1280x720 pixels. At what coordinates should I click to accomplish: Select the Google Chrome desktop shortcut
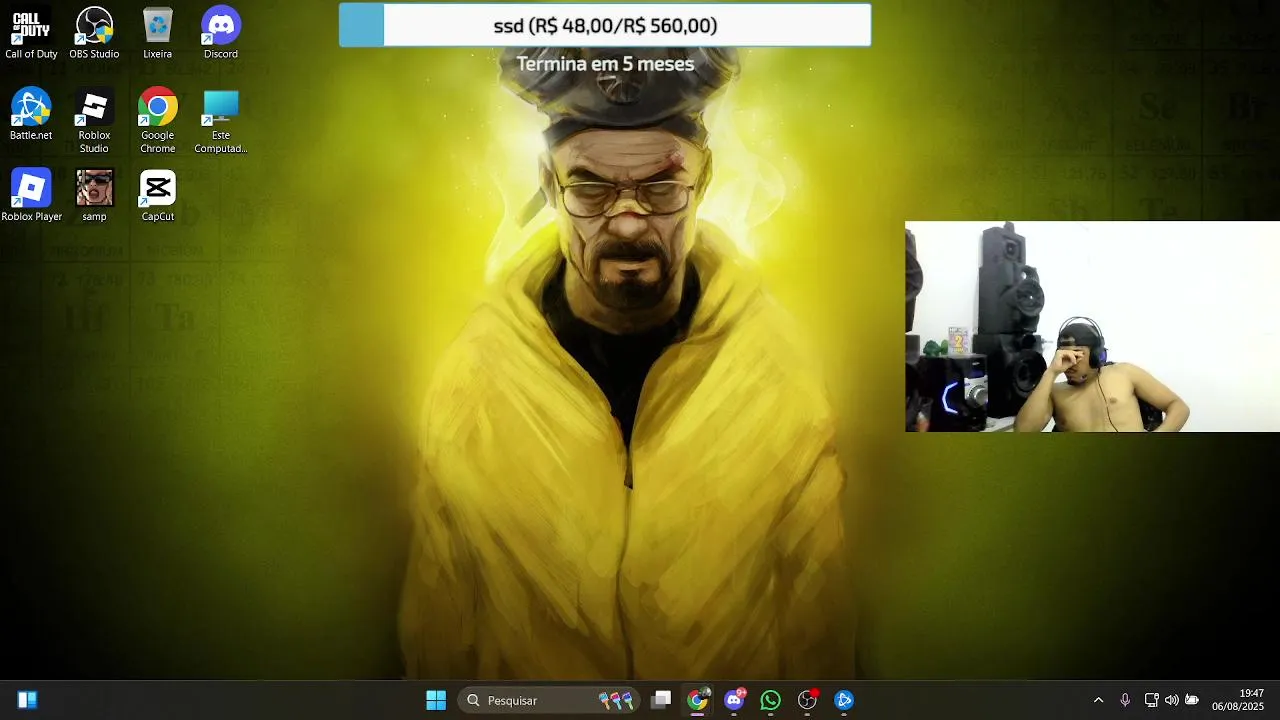coord(157,122)
